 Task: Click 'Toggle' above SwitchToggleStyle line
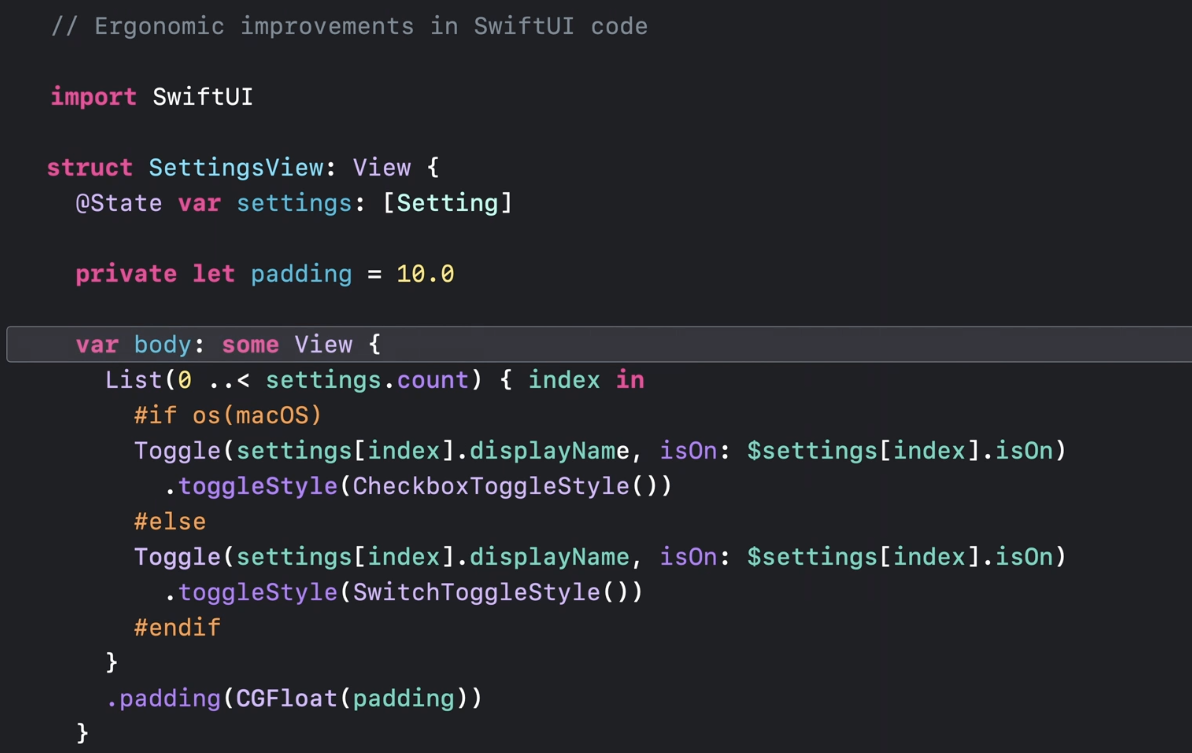177,557
